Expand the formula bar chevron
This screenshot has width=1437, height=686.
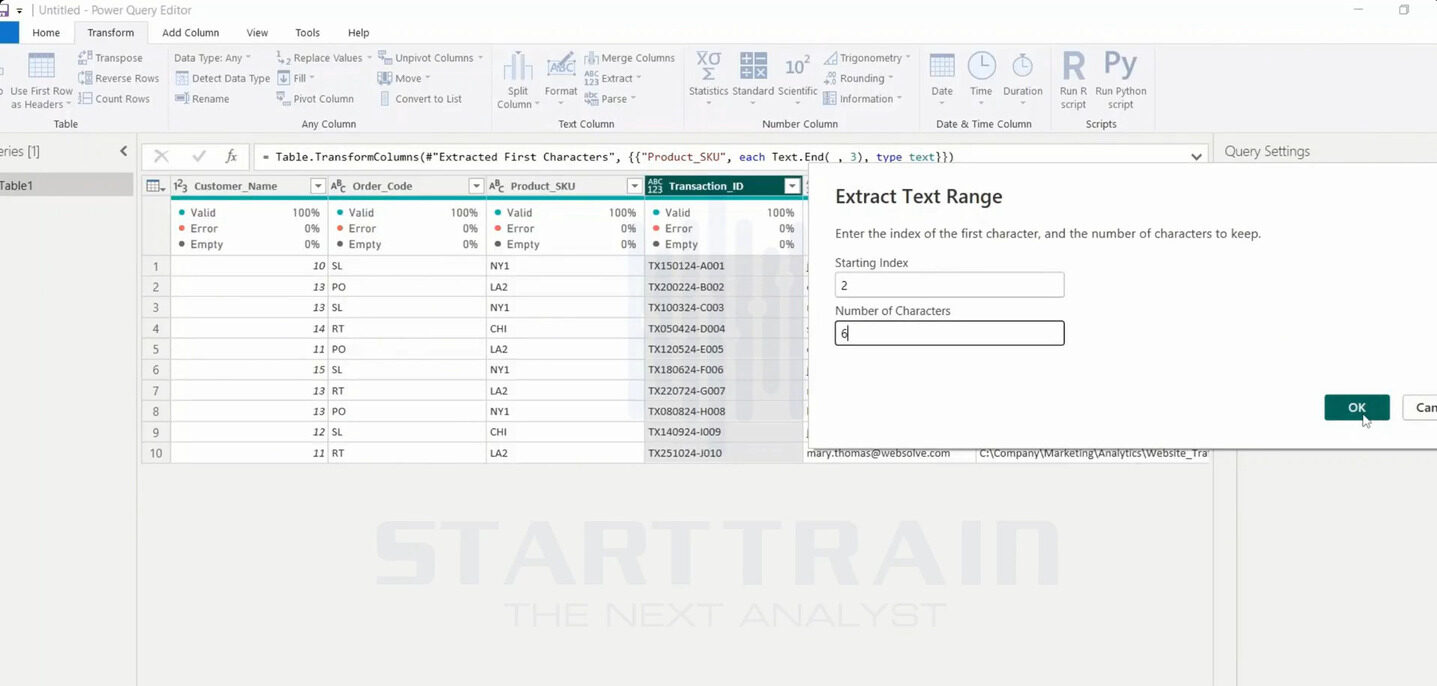coord(1196,157)
